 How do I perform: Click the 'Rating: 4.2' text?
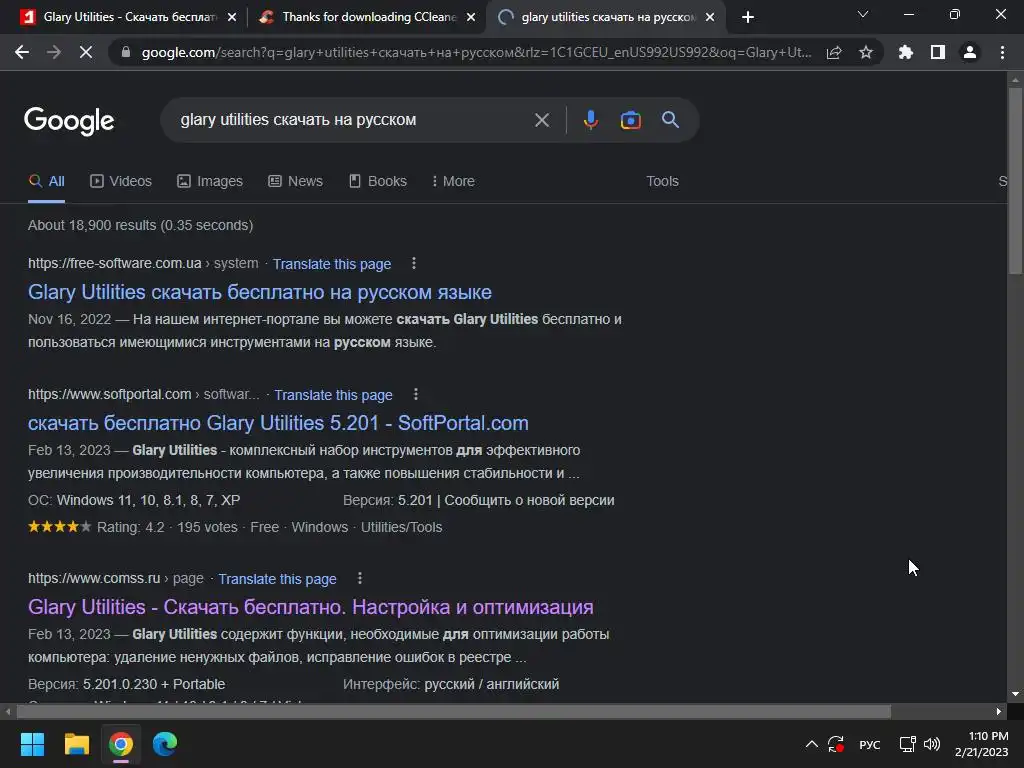pyautogui.click(x=131, y=527)
